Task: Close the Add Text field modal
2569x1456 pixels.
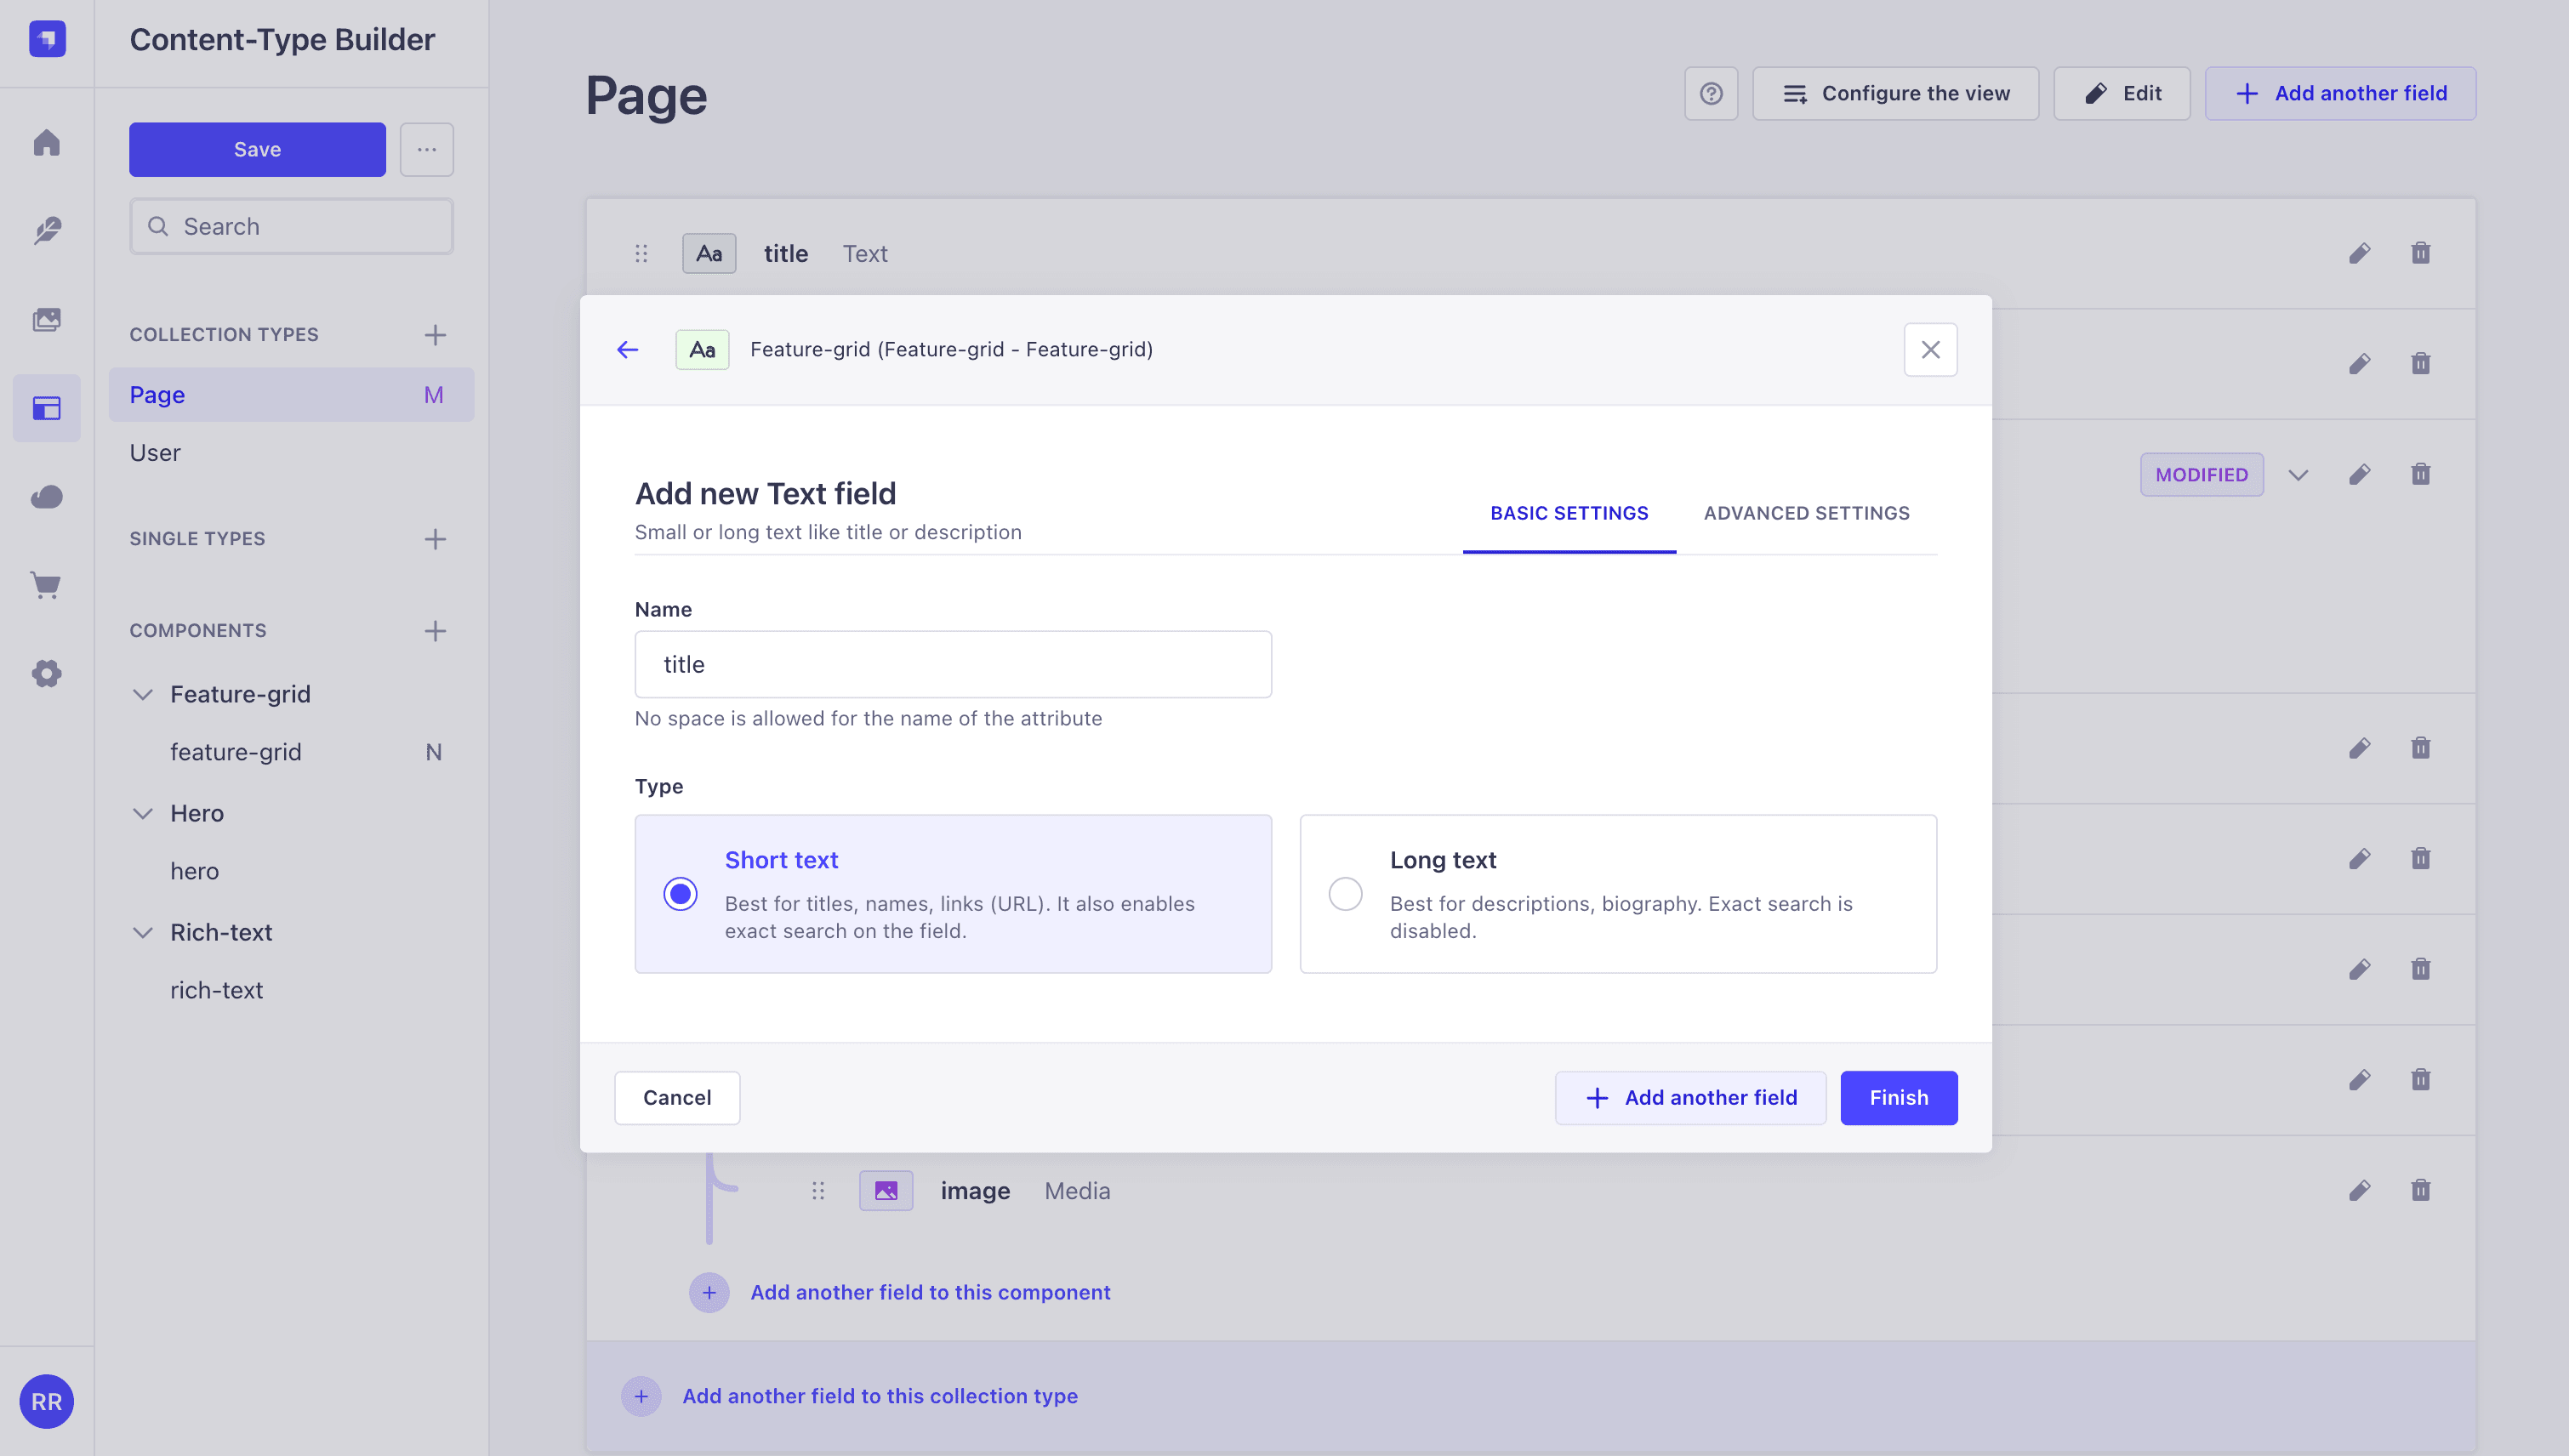Action: [1930, 349]
